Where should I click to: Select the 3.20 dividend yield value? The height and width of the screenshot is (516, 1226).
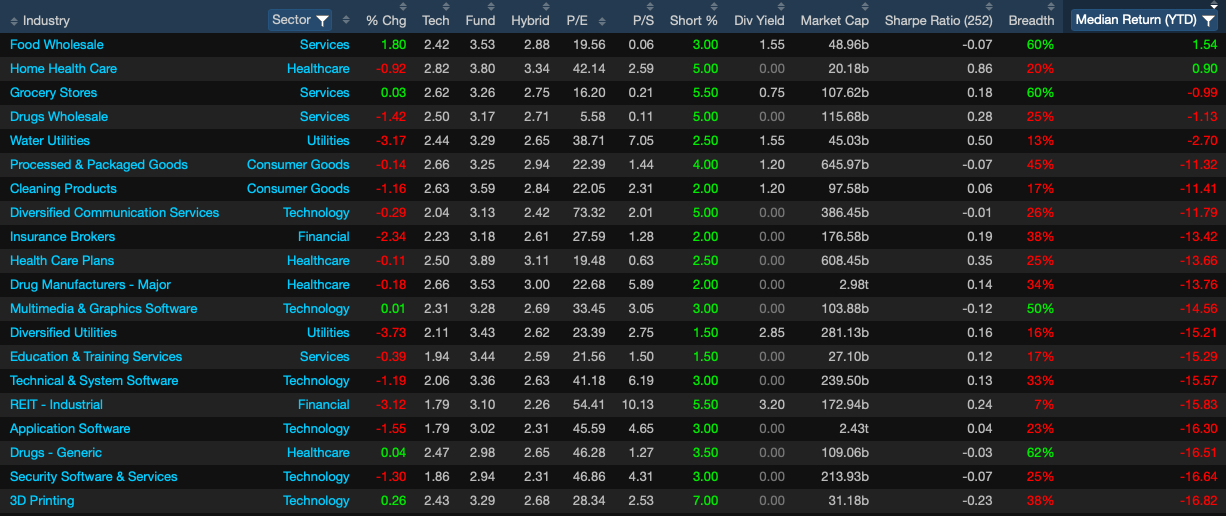pos(772,405)
